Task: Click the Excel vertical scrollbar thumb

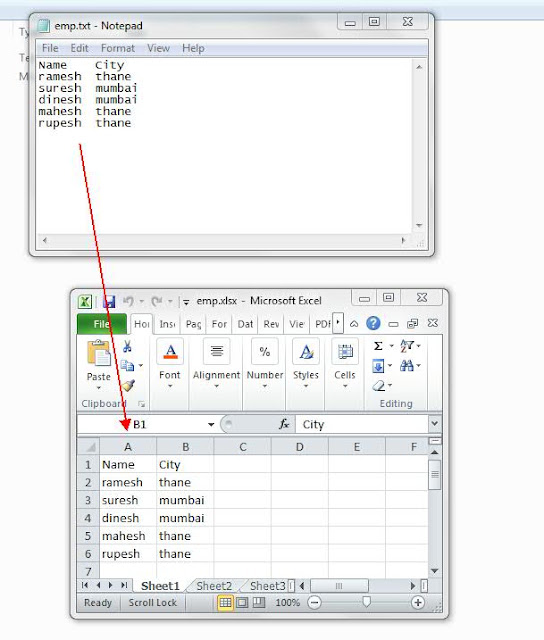Action: [x=435, y=474]
